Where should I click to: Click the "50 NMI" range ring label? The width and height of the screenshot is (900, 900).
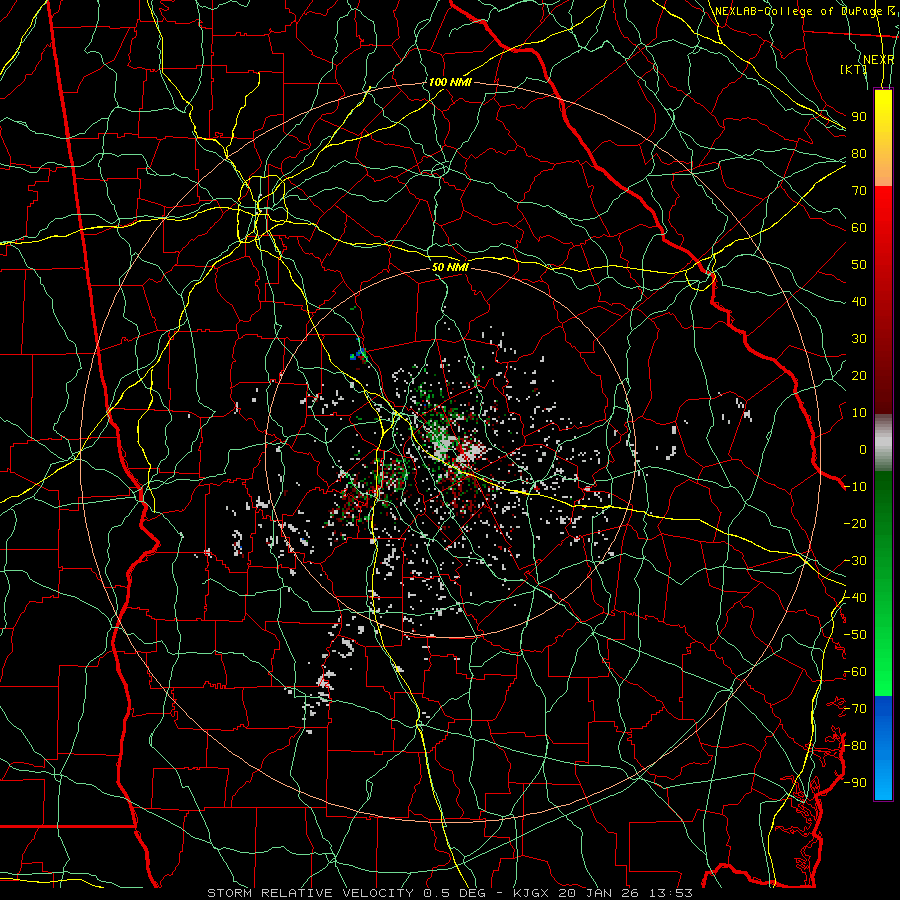(450, 267)
